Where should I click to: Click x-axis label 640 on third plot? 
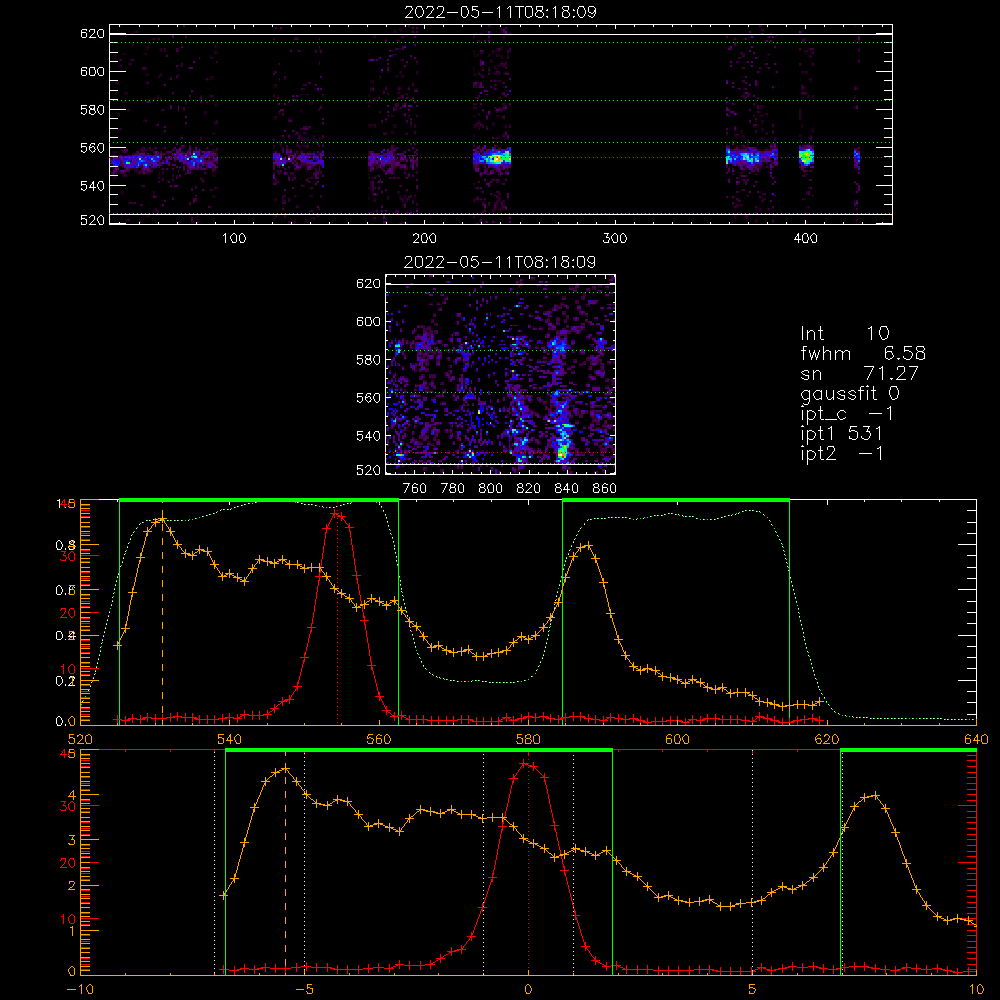pos(976,739)
